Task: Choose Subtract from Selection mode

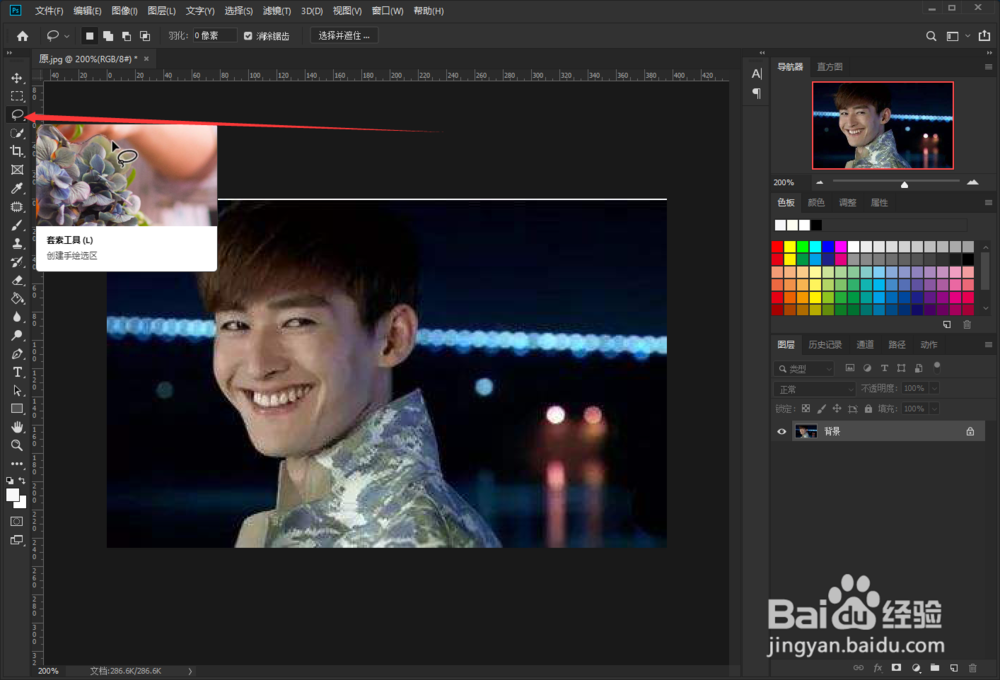Action: (x=126, y=36)
